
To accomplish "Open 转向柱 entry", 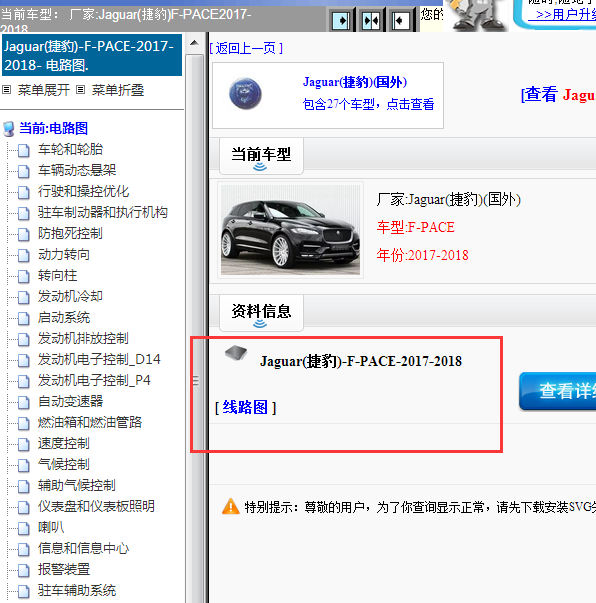I will point(57,275).
